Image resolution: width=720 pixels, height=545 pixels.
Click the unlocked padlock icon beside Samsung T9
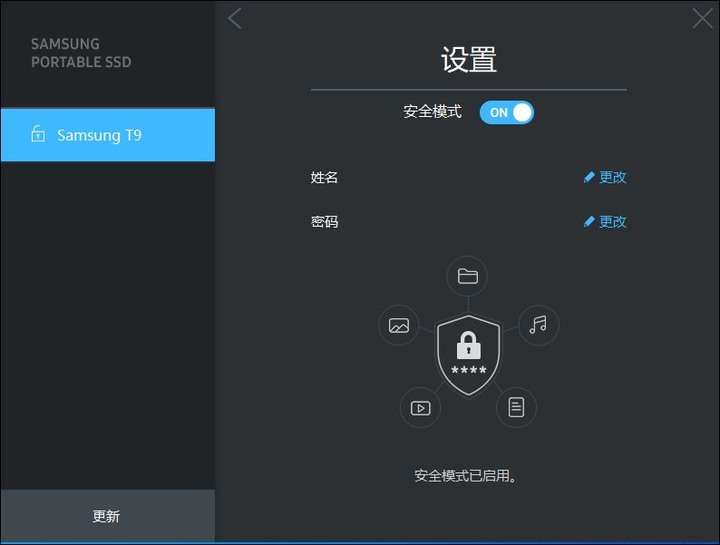pos(38,134)
